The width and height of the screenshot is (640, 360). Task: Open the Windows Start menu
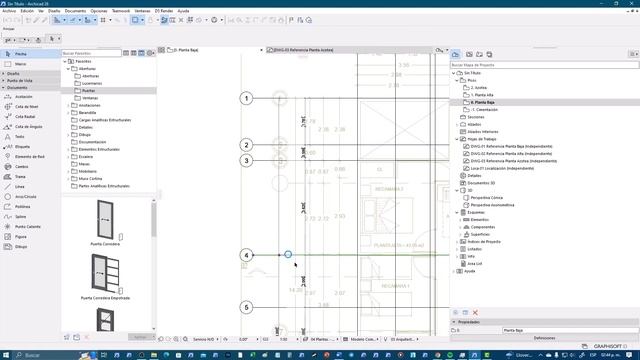pyautogui.click(x=6, y=355)
